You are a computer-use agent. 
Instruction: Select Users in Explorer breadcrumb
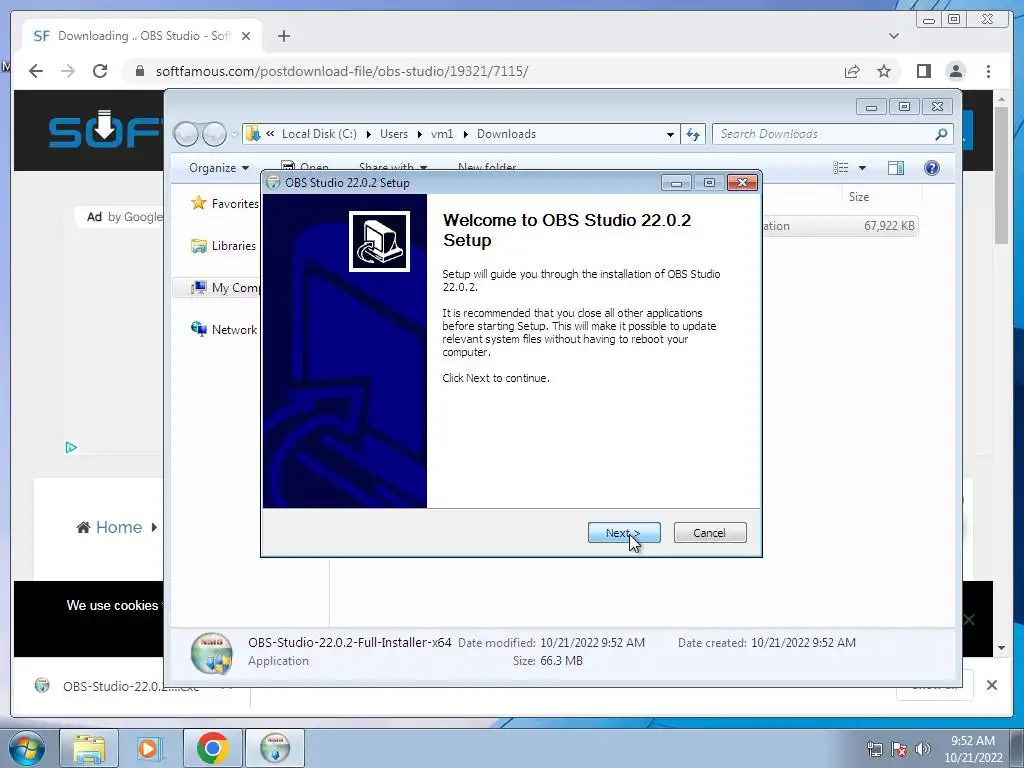point(394,134)
